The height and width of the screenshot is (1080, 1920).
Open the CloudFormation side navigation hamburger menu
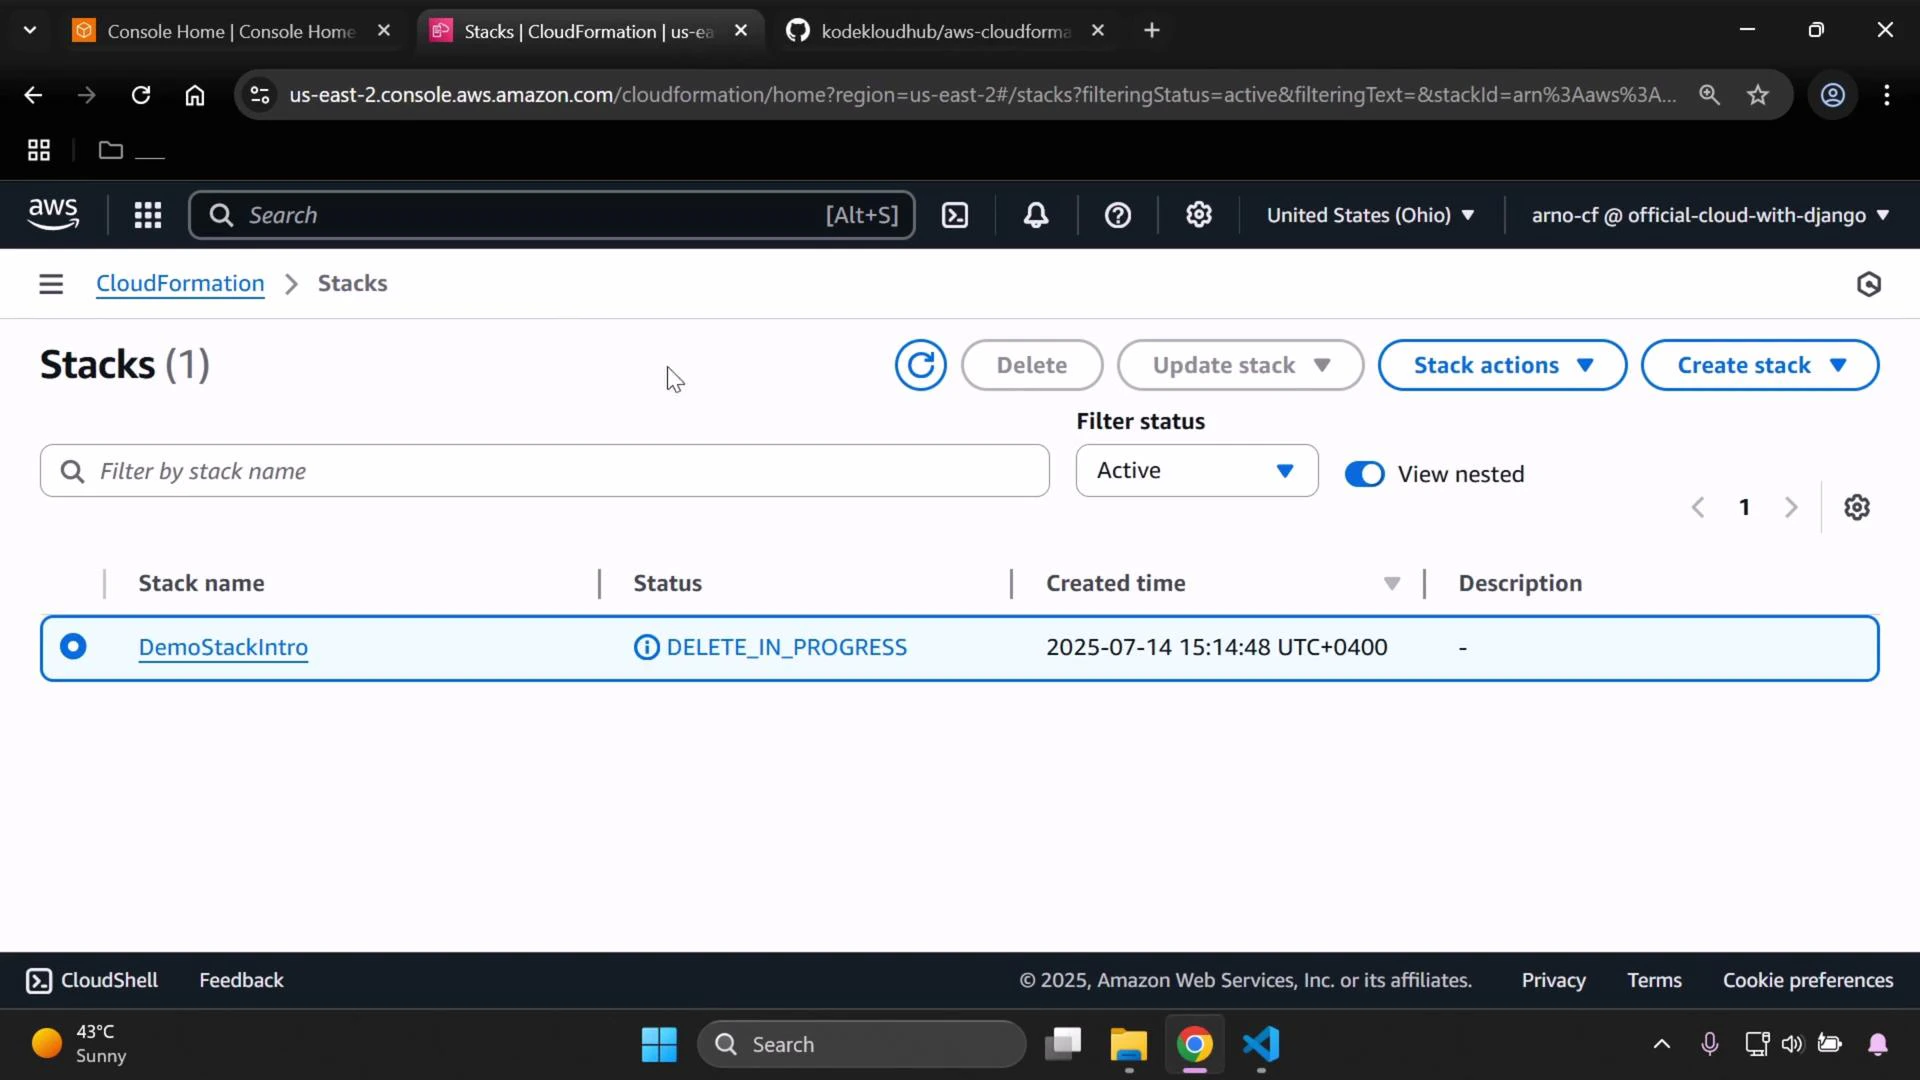pos(50,283)
